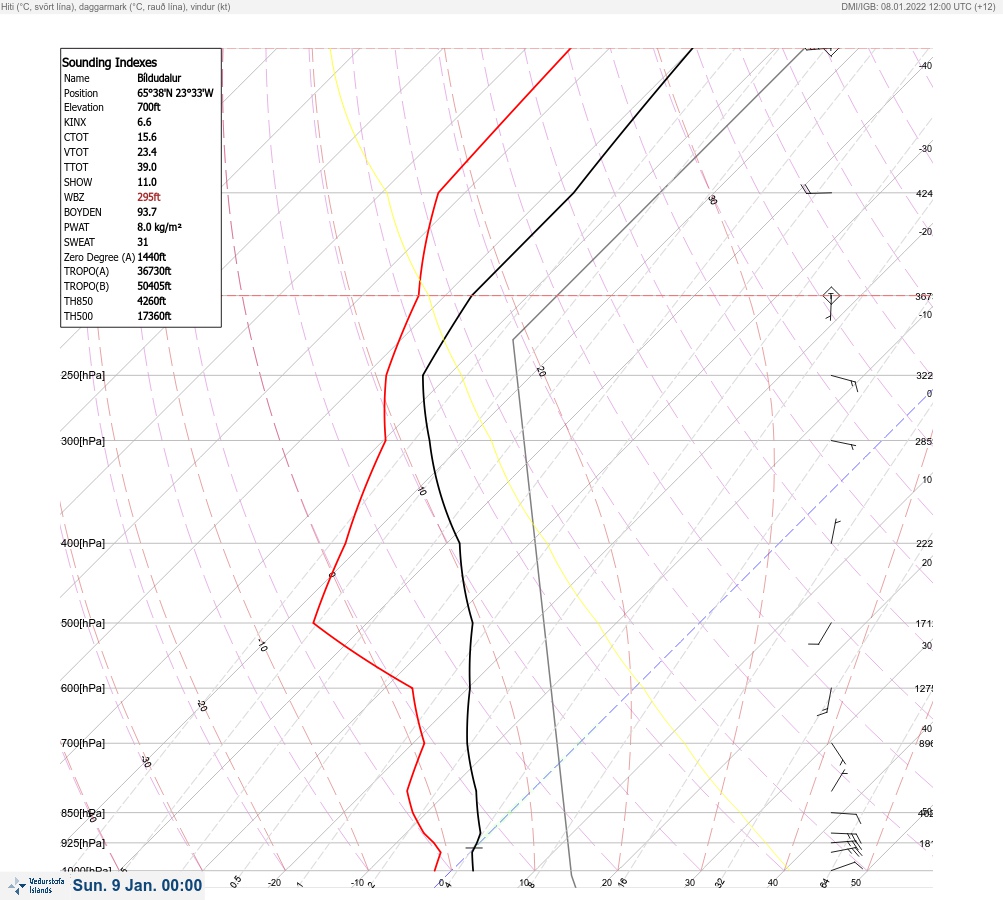Screen dimensions: 1003x900
Task: Click the TROPO(A) value '36730ft'
Action: coord(154,271)
